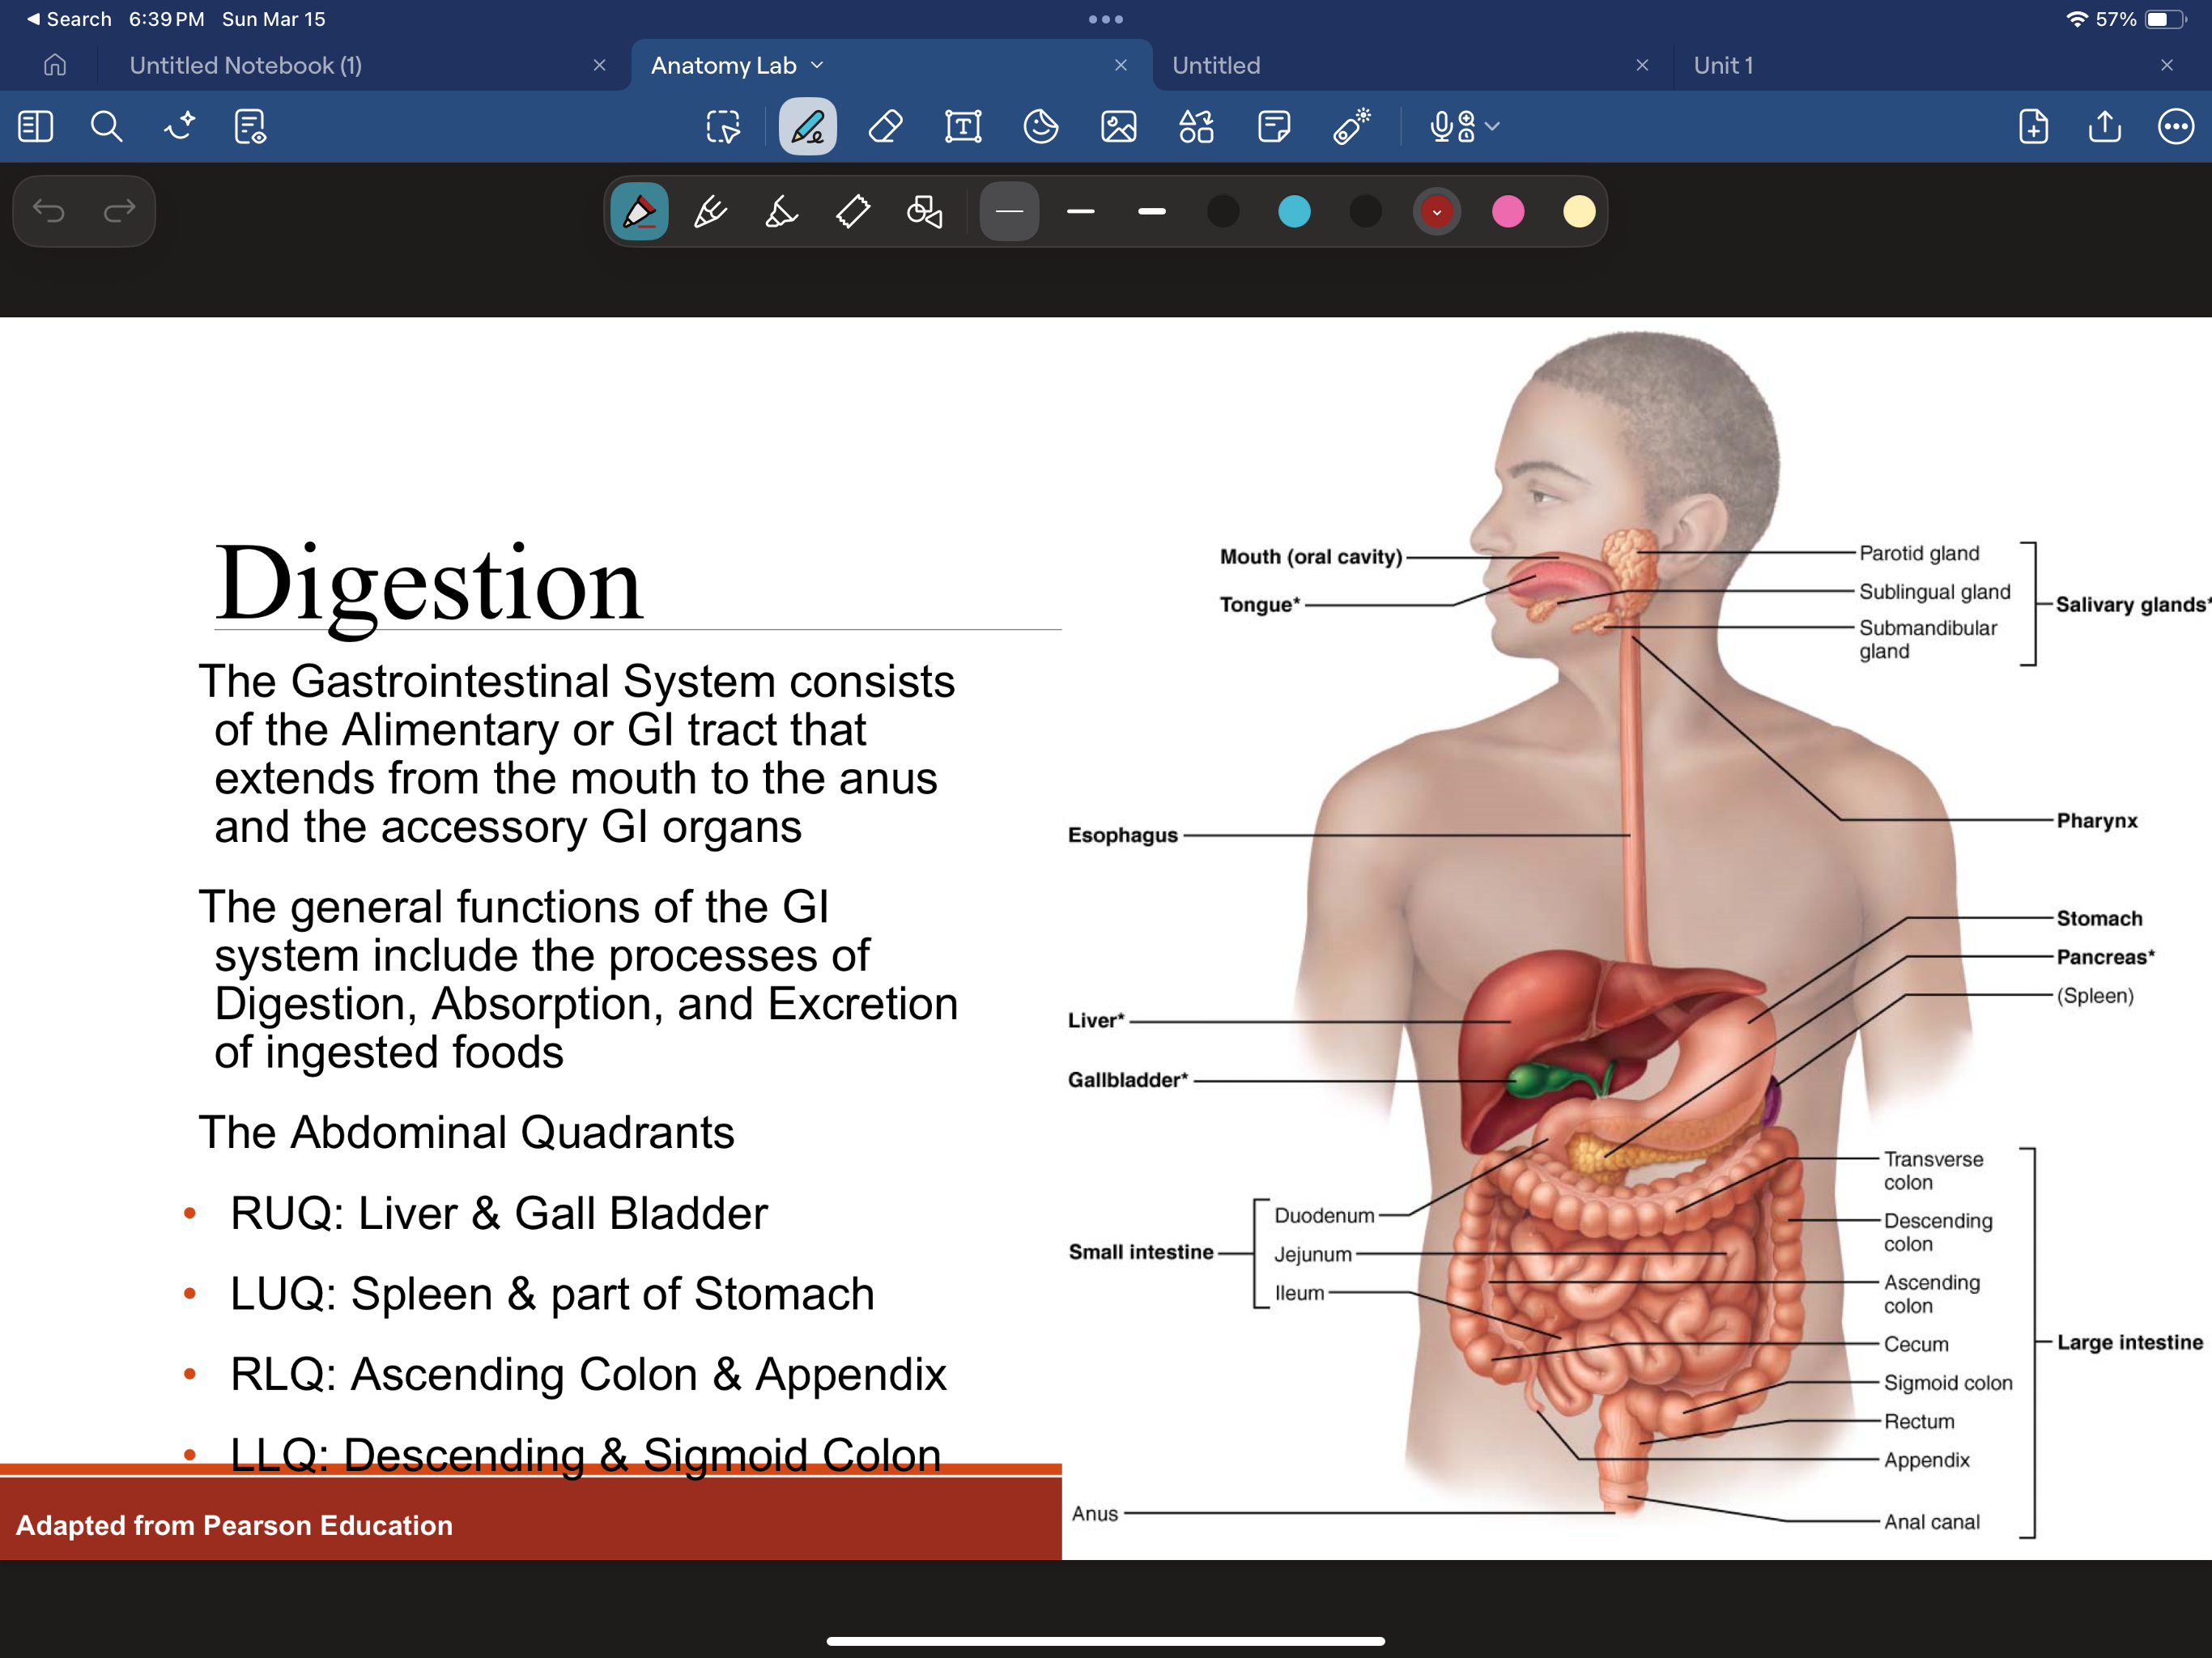This screenshot has width=2212, height=1658.
Task: Expand dark red color swatch options
Action: pos(1436,211)
